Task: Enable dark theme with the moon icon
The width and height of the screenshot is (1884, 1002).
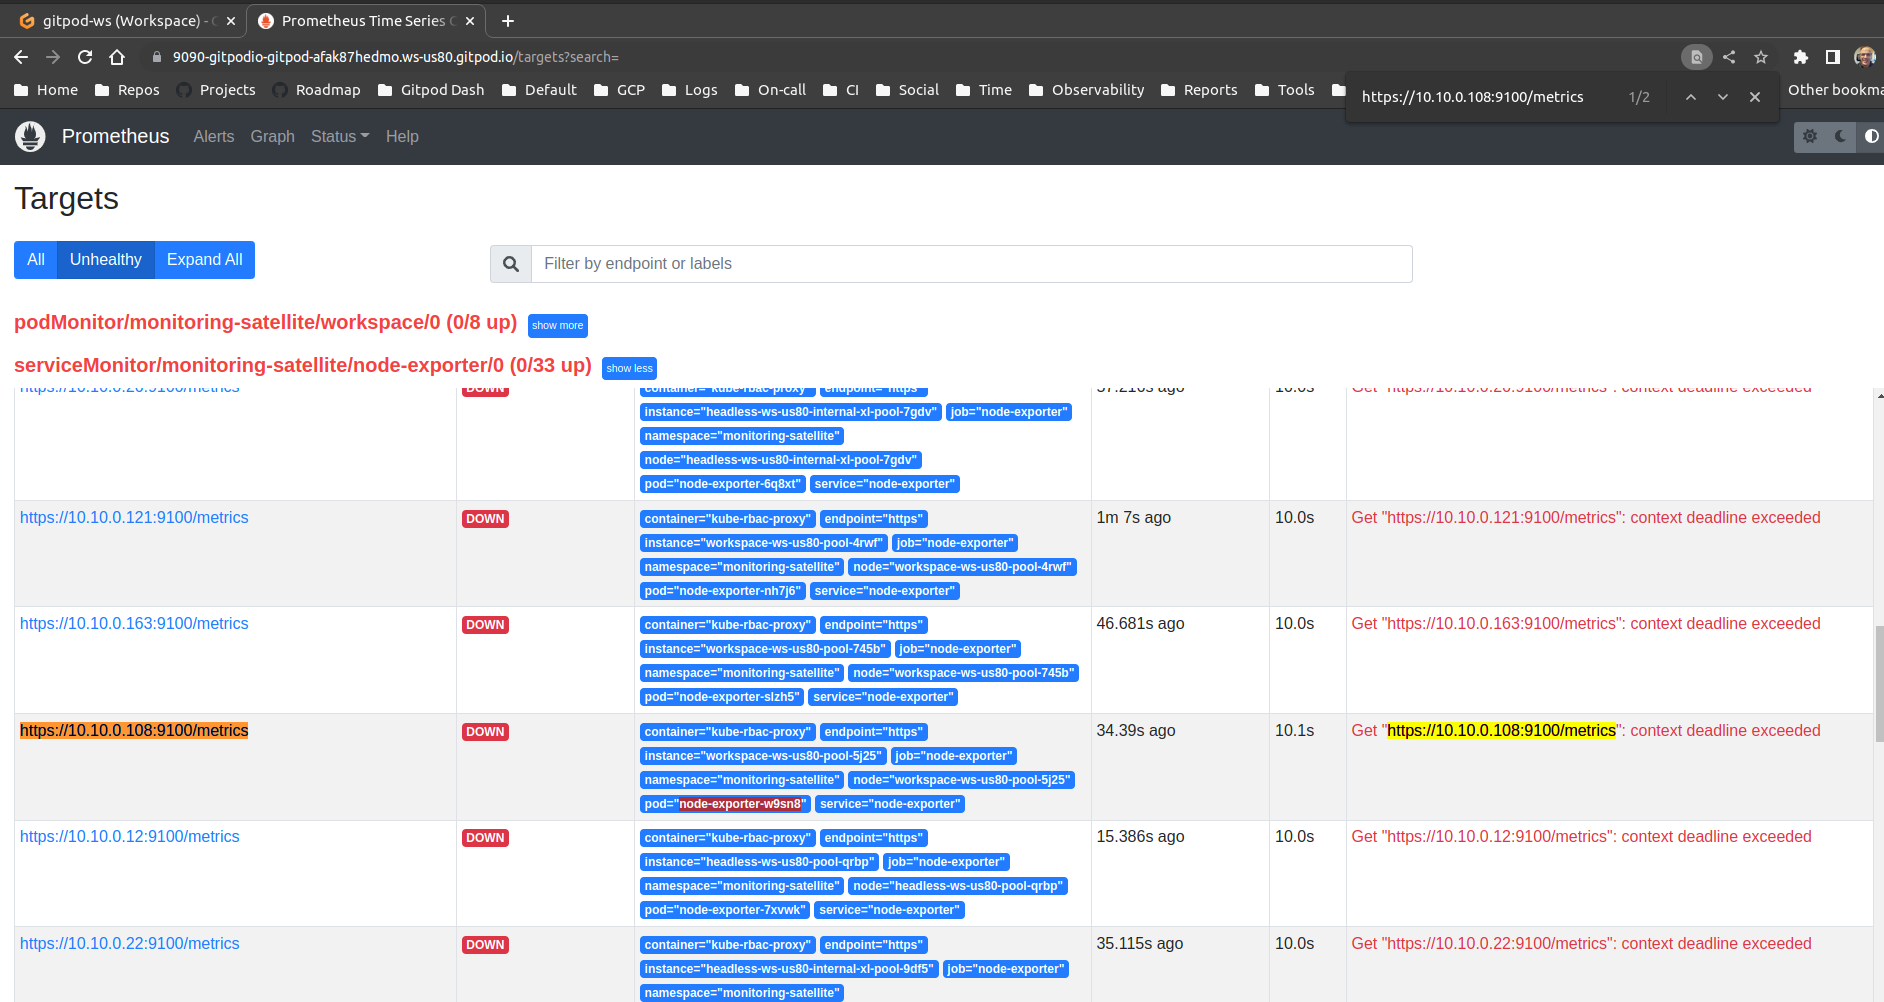Action: pos(1841,137)
